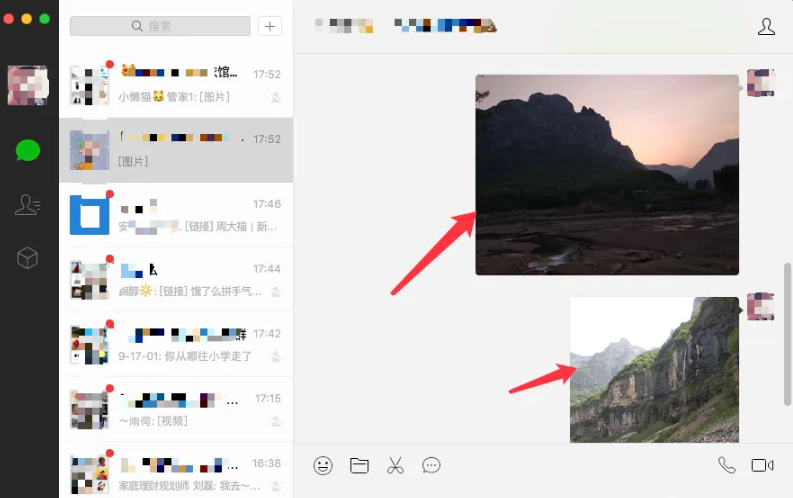Viewport: 793px width, 498px height.
Task: Open the sunset mountain photo
Action: (606, 174)
